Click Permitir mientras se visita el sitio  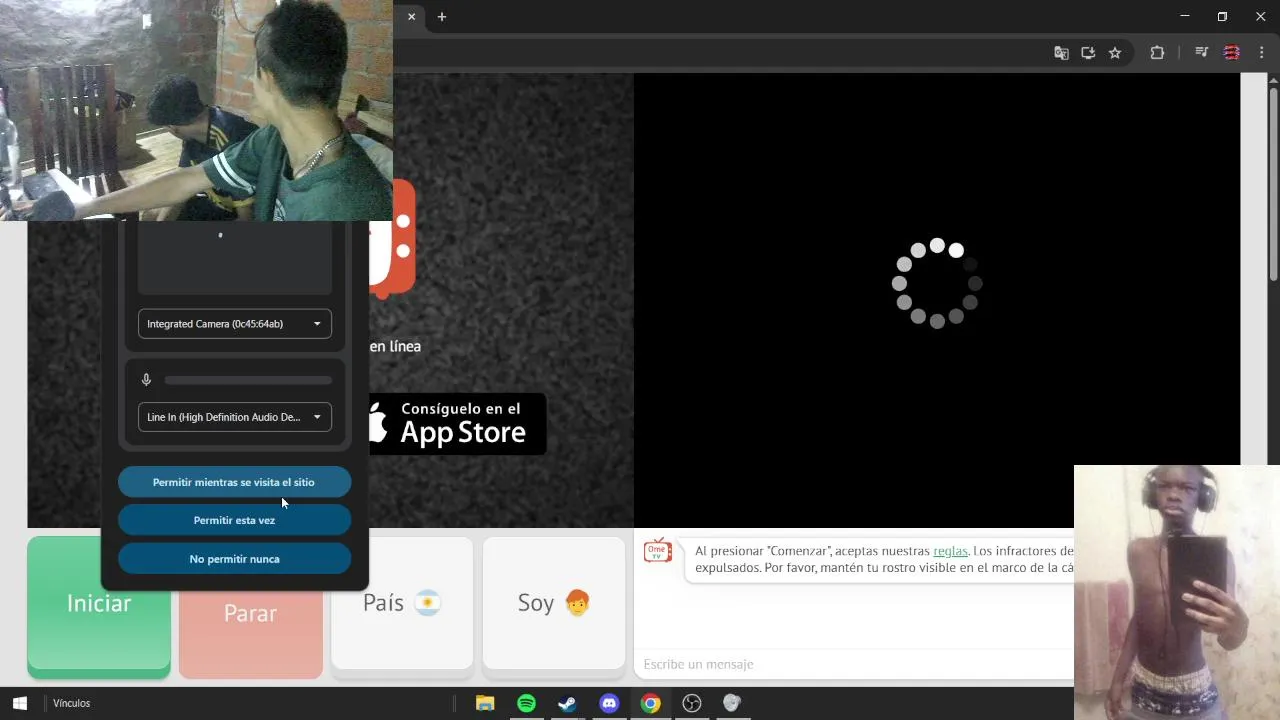tap(234, 482)
